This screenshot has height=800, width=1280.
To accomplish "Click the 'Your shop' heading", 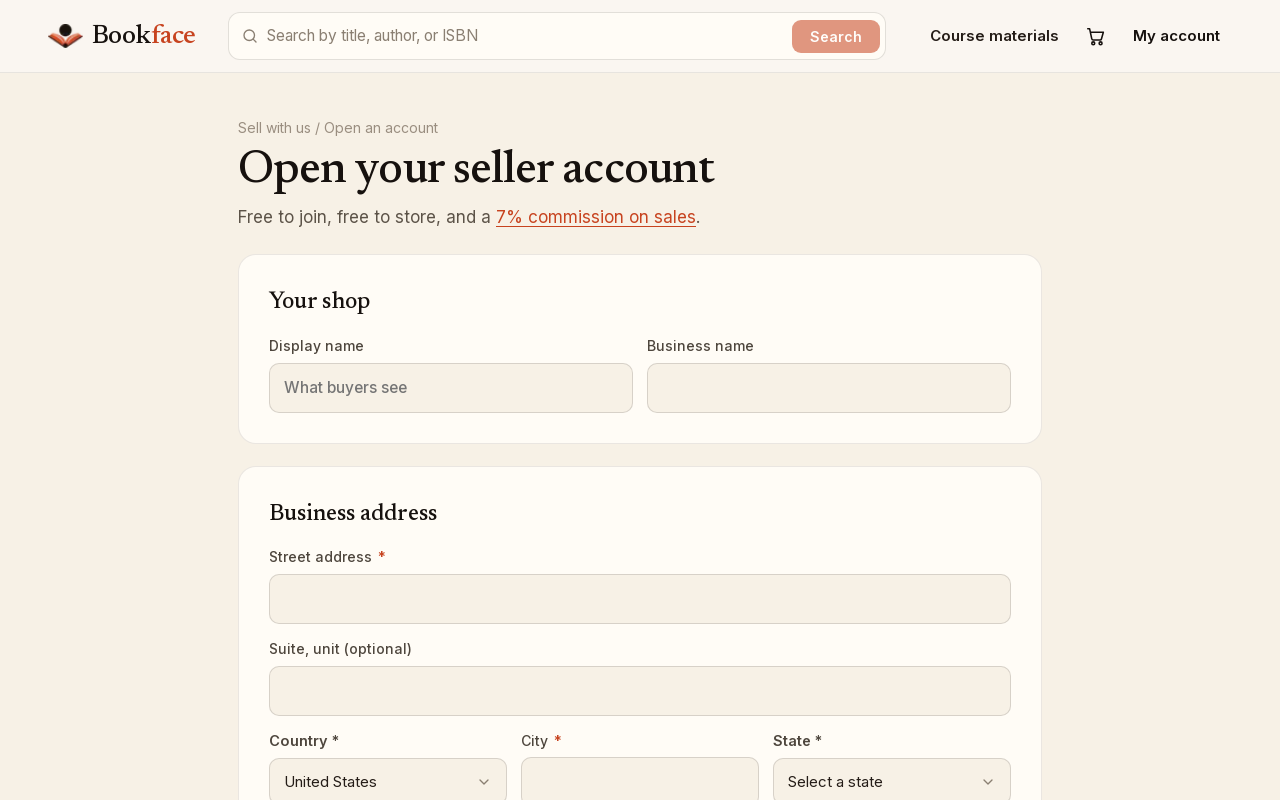I will coord(319,301).
